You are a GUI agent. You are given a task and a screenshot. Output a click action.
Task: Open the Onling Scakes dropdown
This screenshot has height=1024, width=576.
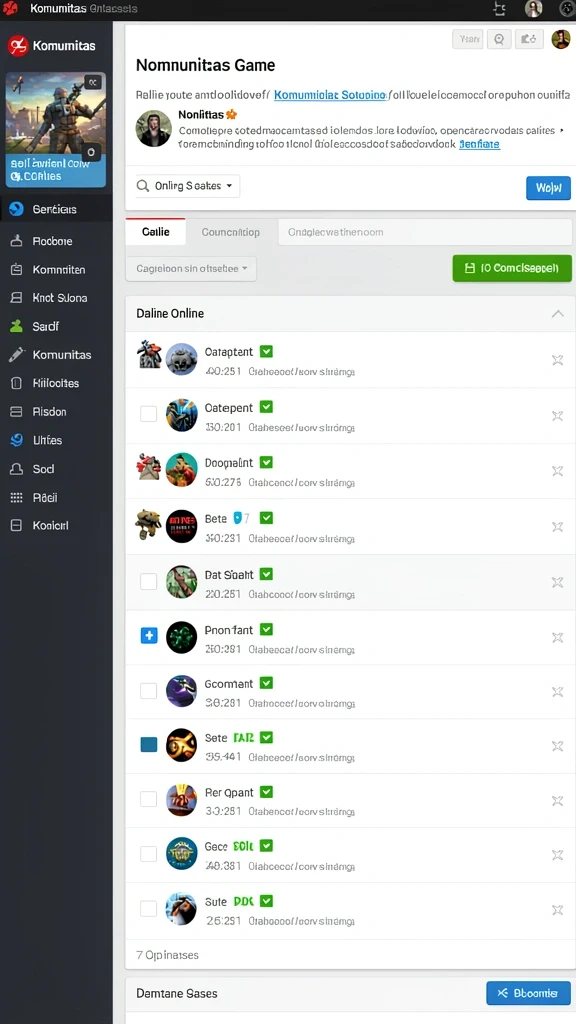tap(187, 185)
